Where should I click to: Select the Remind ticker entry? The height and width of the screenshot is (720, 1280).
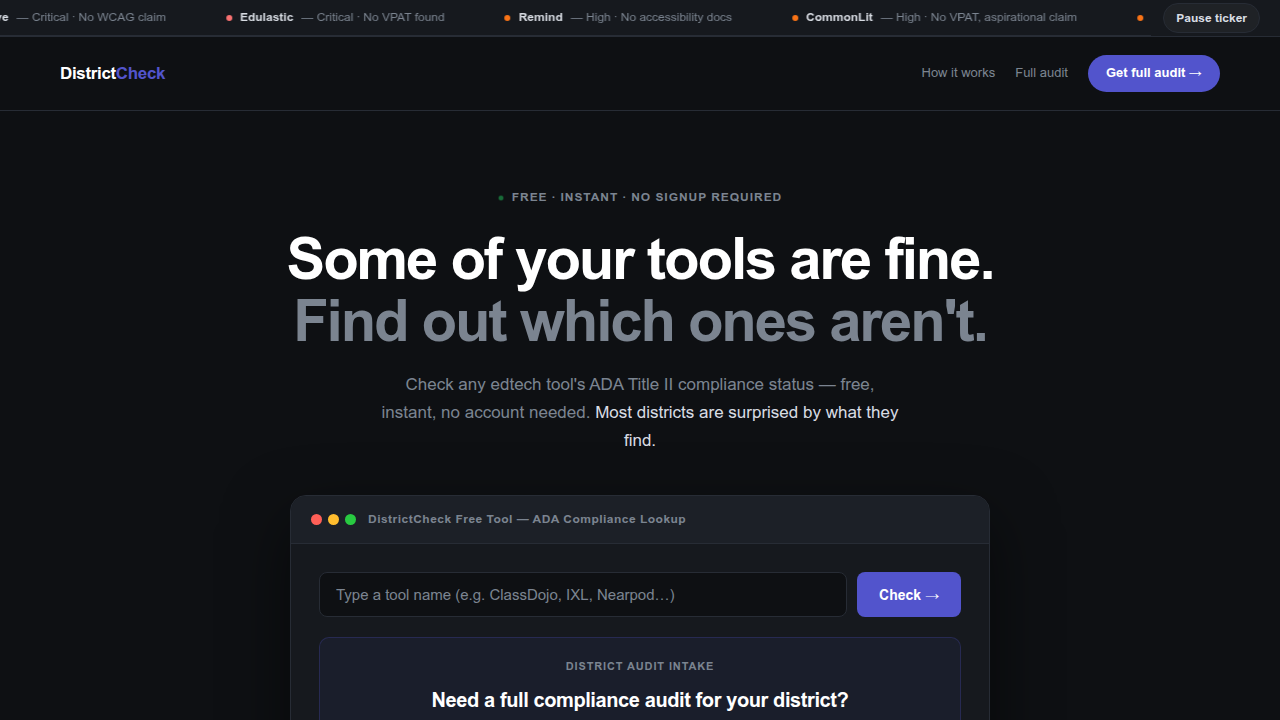tap(618, 18)
